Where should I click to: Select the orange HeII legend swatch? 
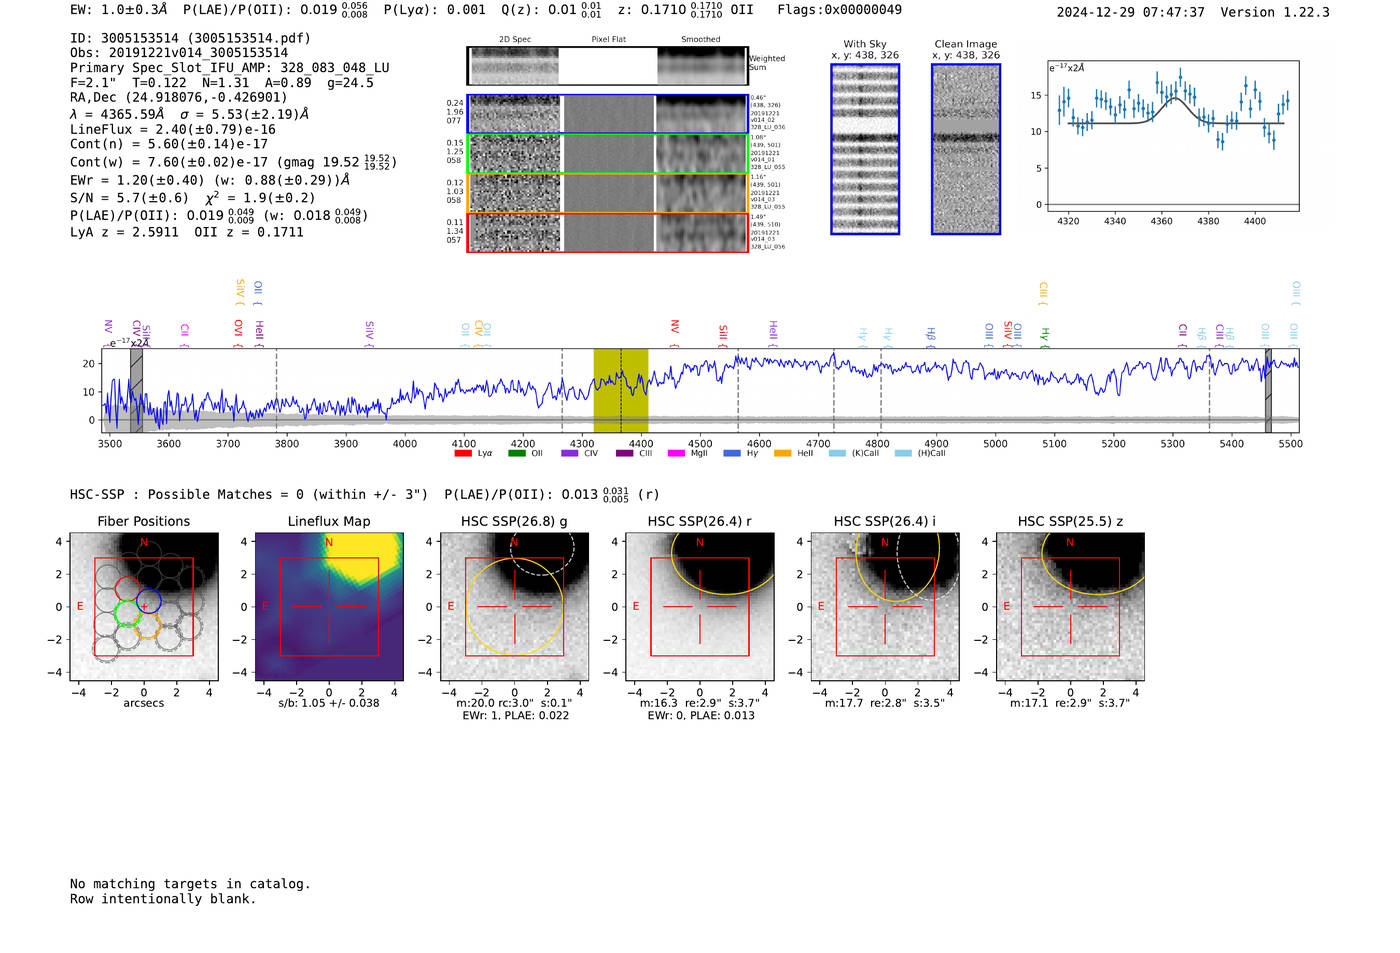pos(782,453)
